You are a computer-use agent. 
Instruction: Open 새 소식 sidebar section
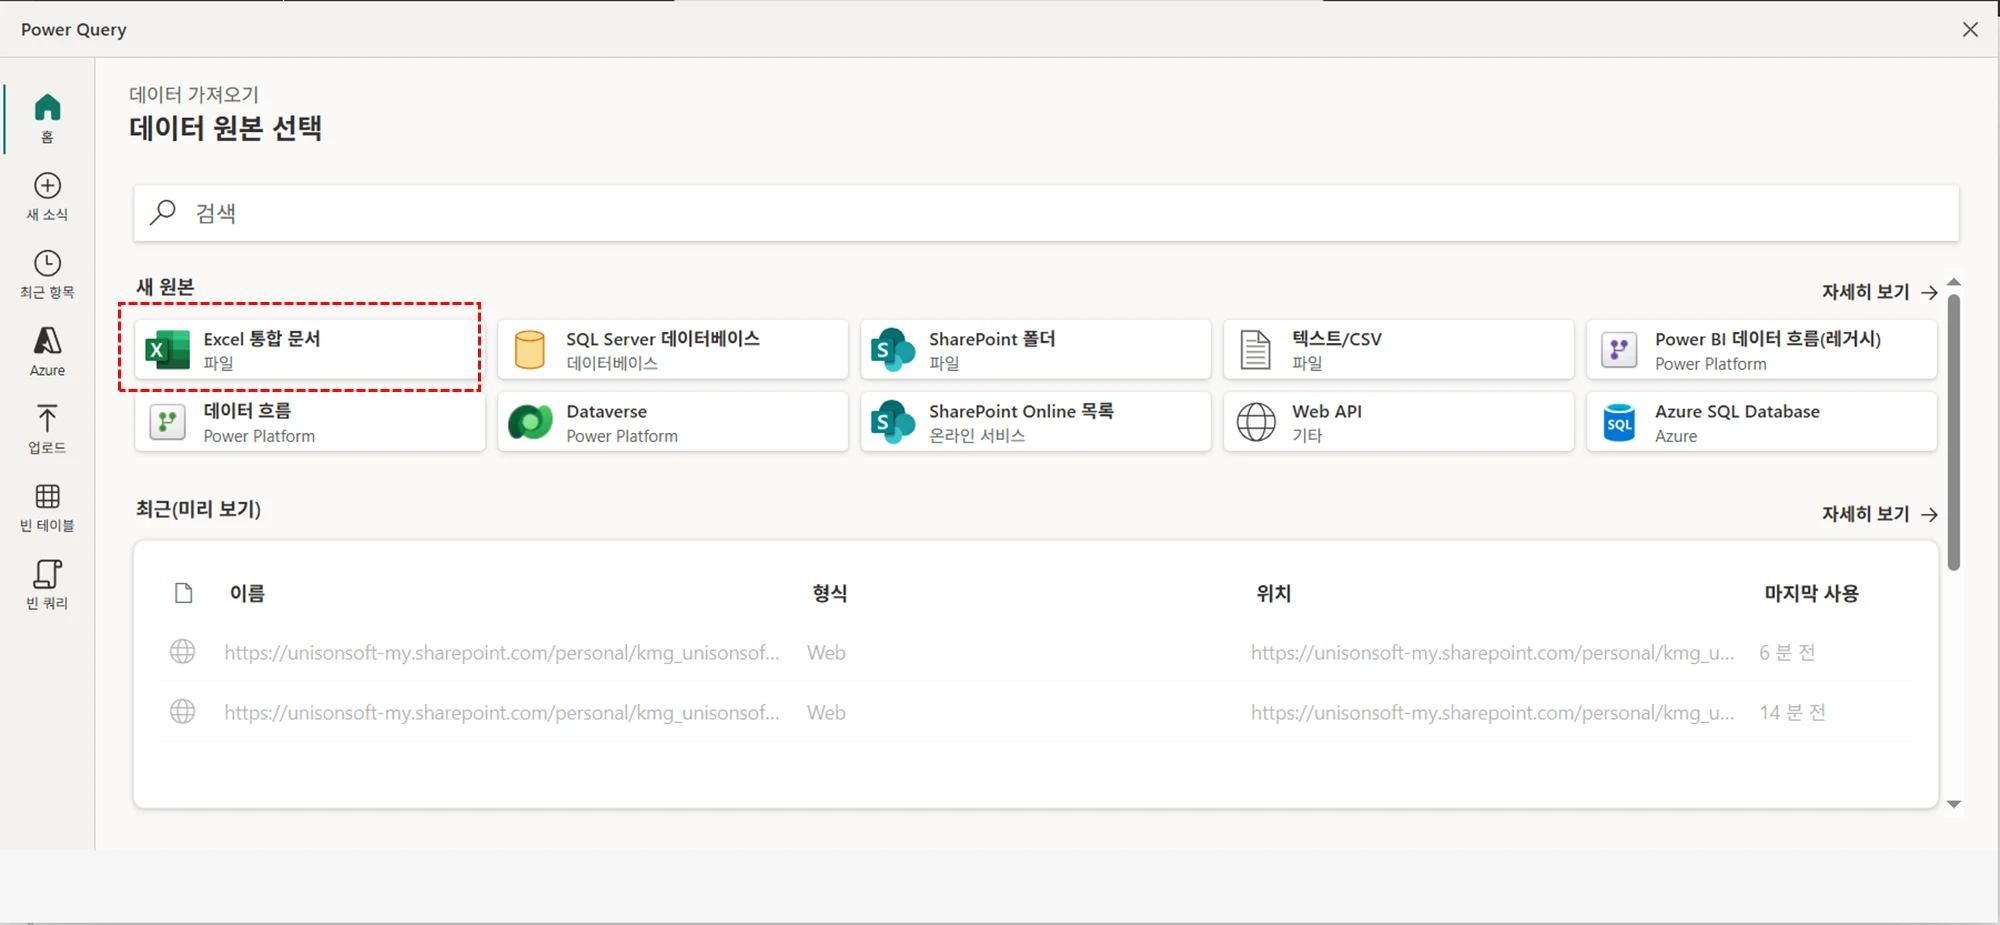pos(47,196)
